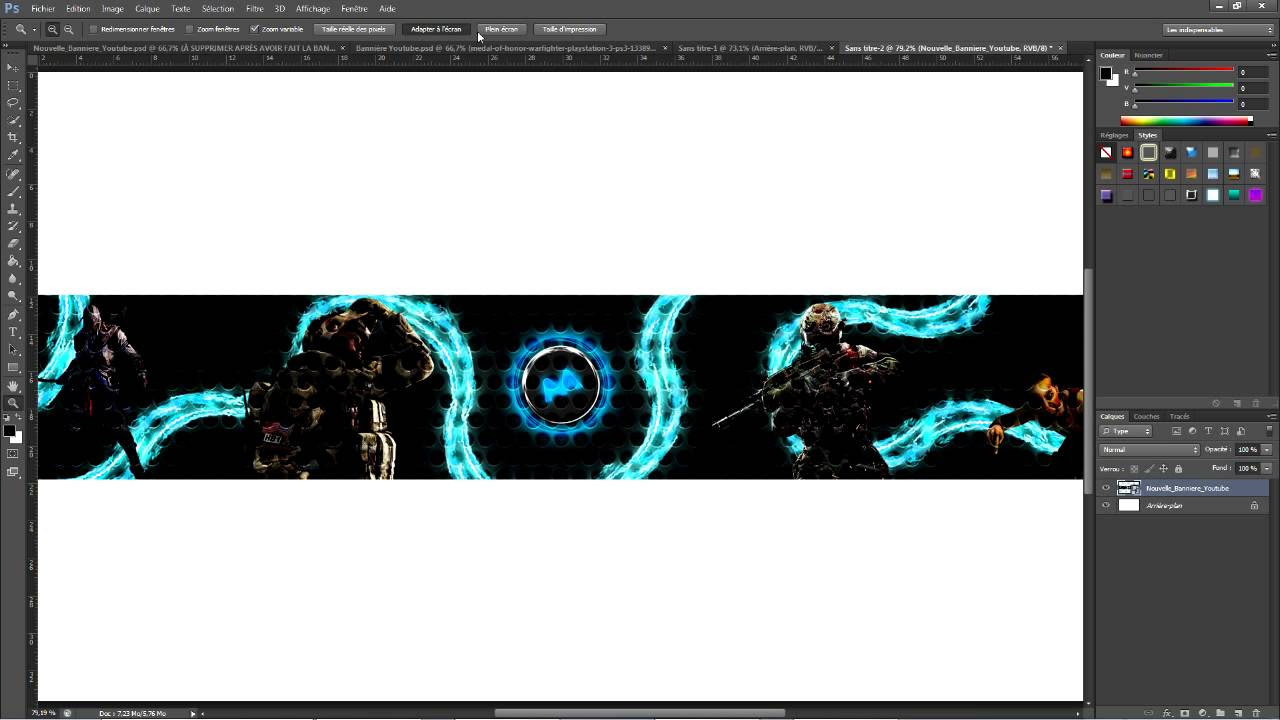Open the Affichage menu
The width and height of the screenshot is (1280, 720).
click(x=313, y=8)
